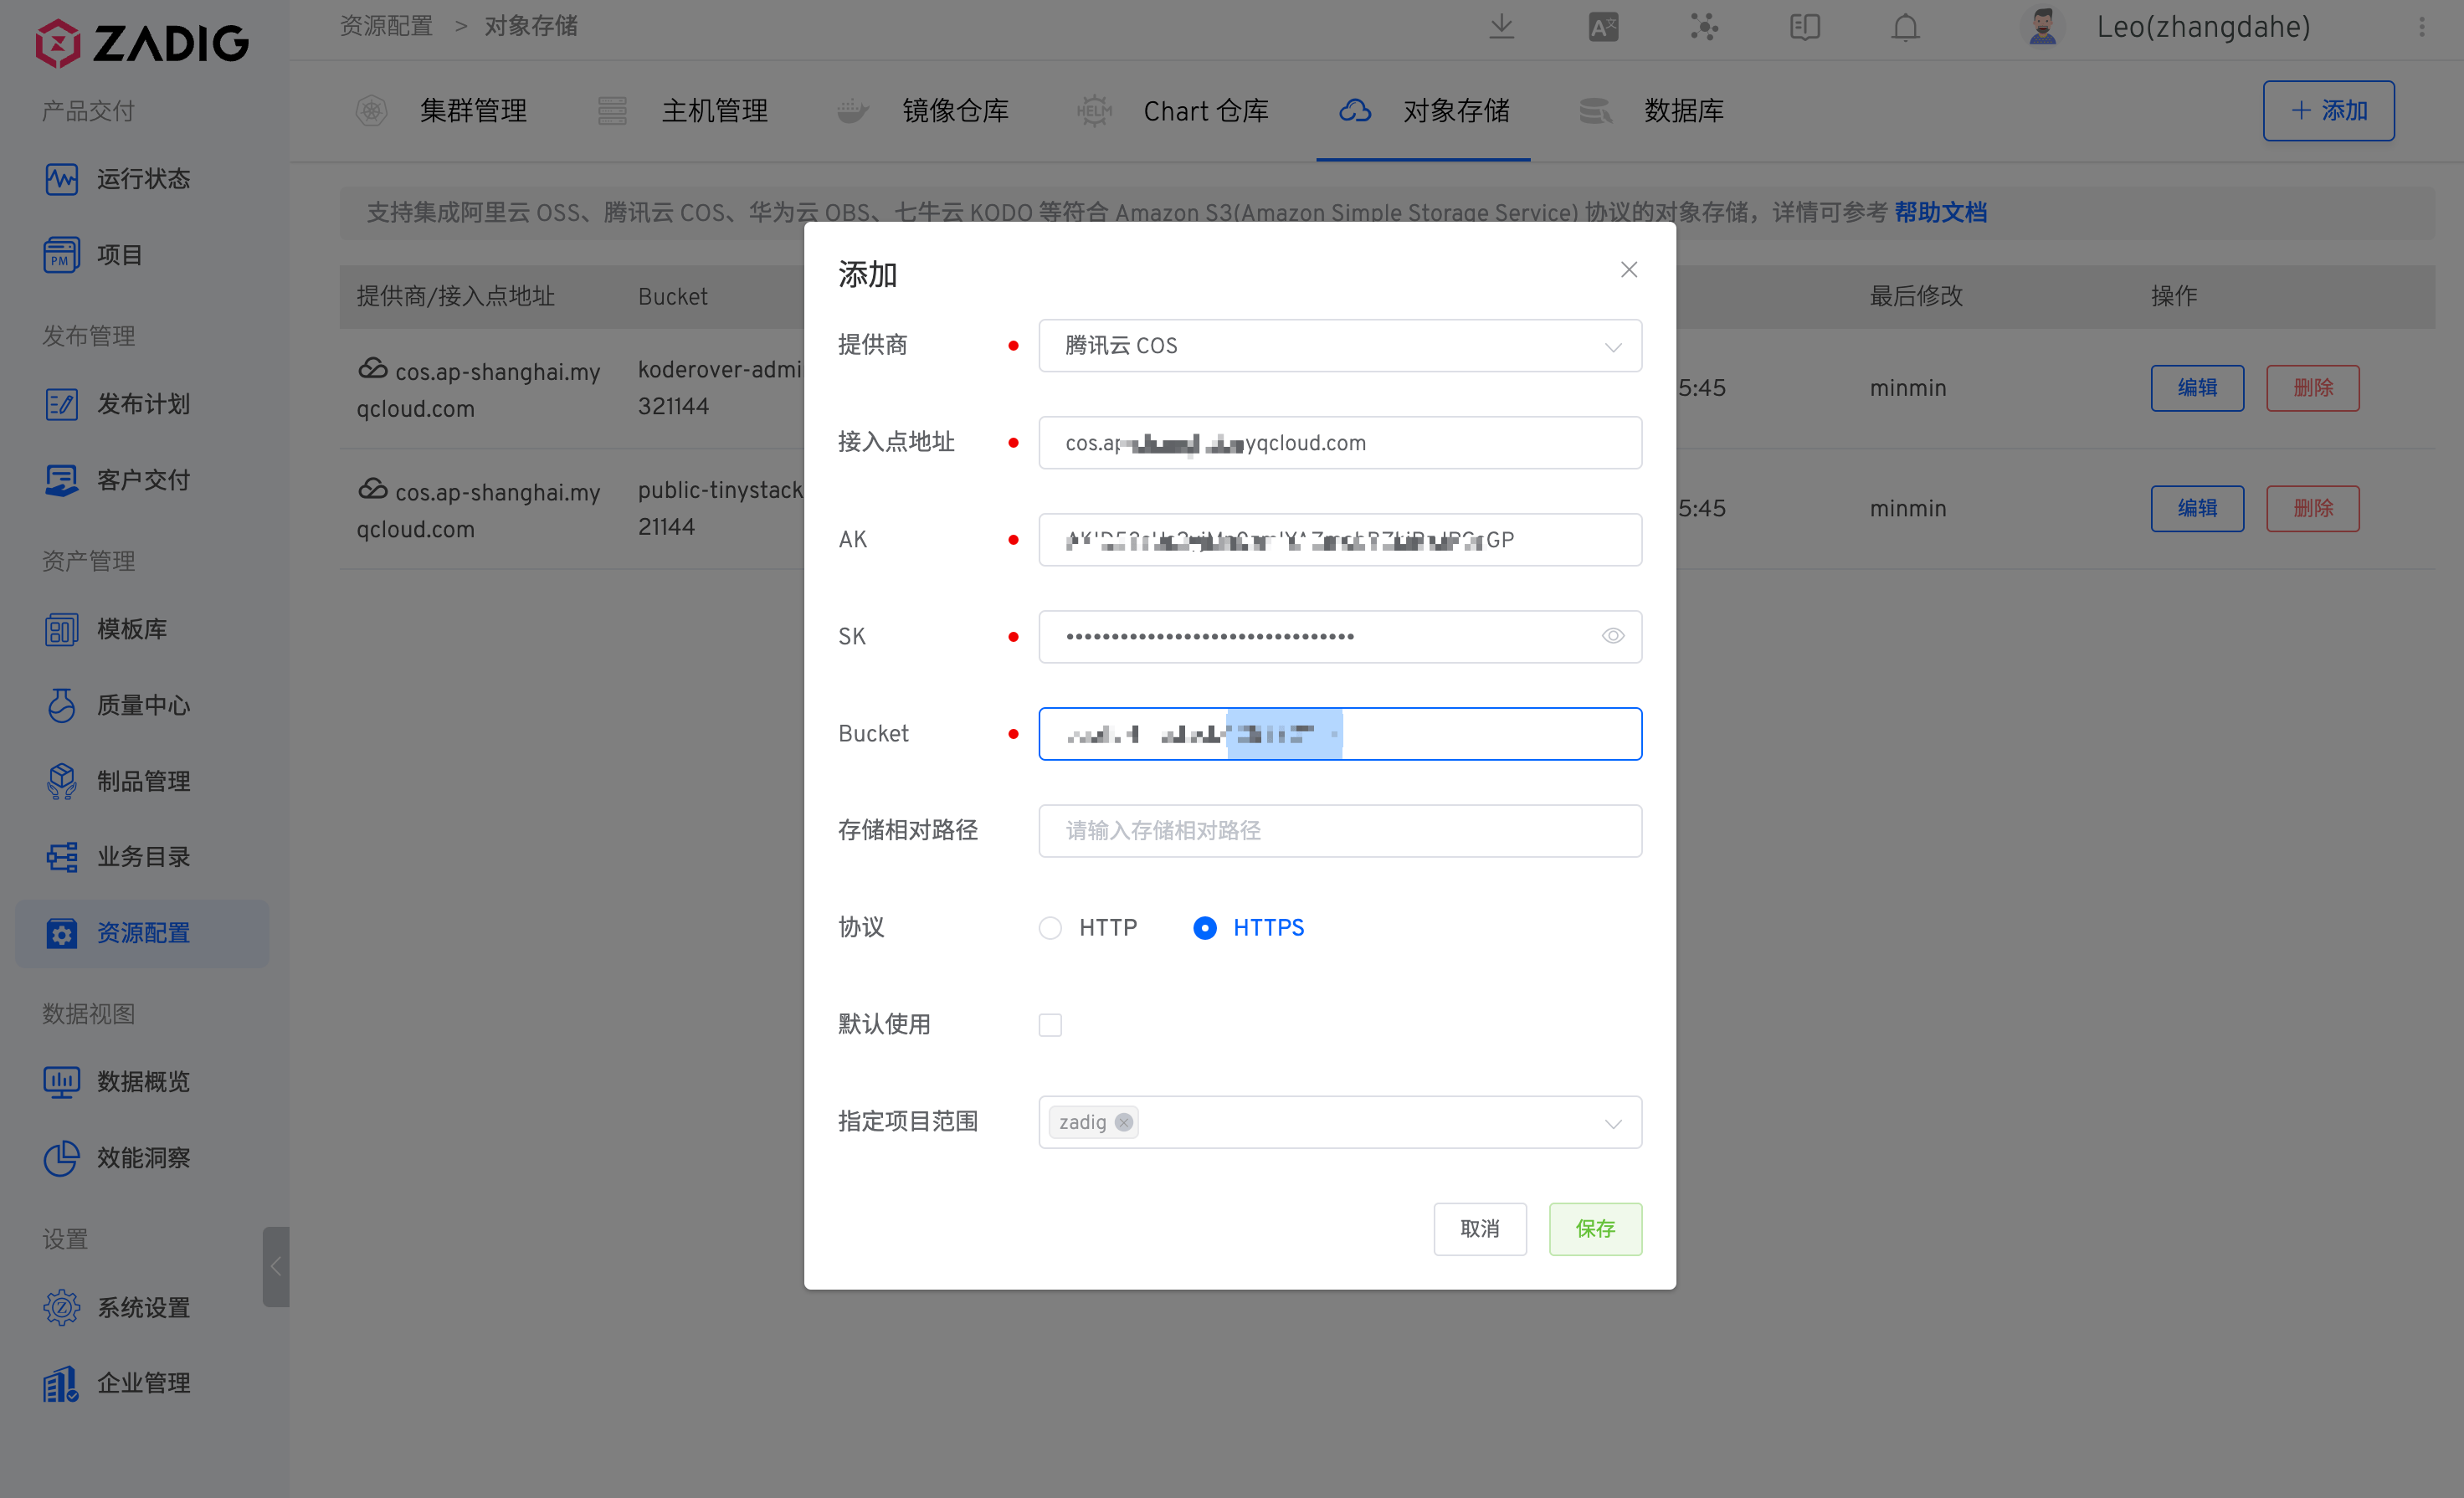The width and height of the screenshot is (2464, 1498).
Task: Switch to the 镜像仓库 tab
Action: click(x=954, y=111)
